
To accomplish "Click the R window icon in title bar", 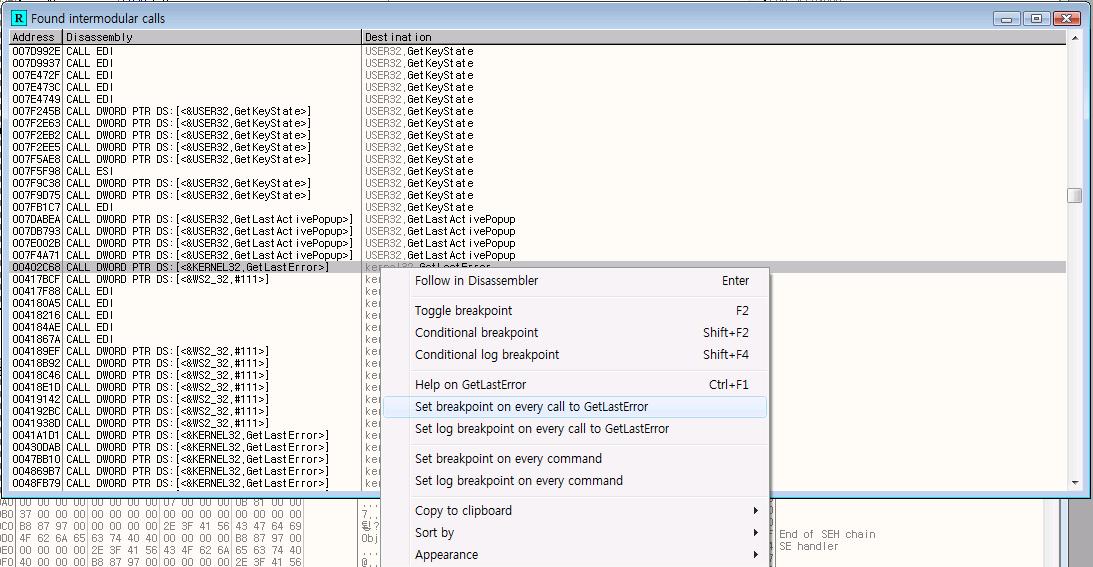I will point(19,18).
